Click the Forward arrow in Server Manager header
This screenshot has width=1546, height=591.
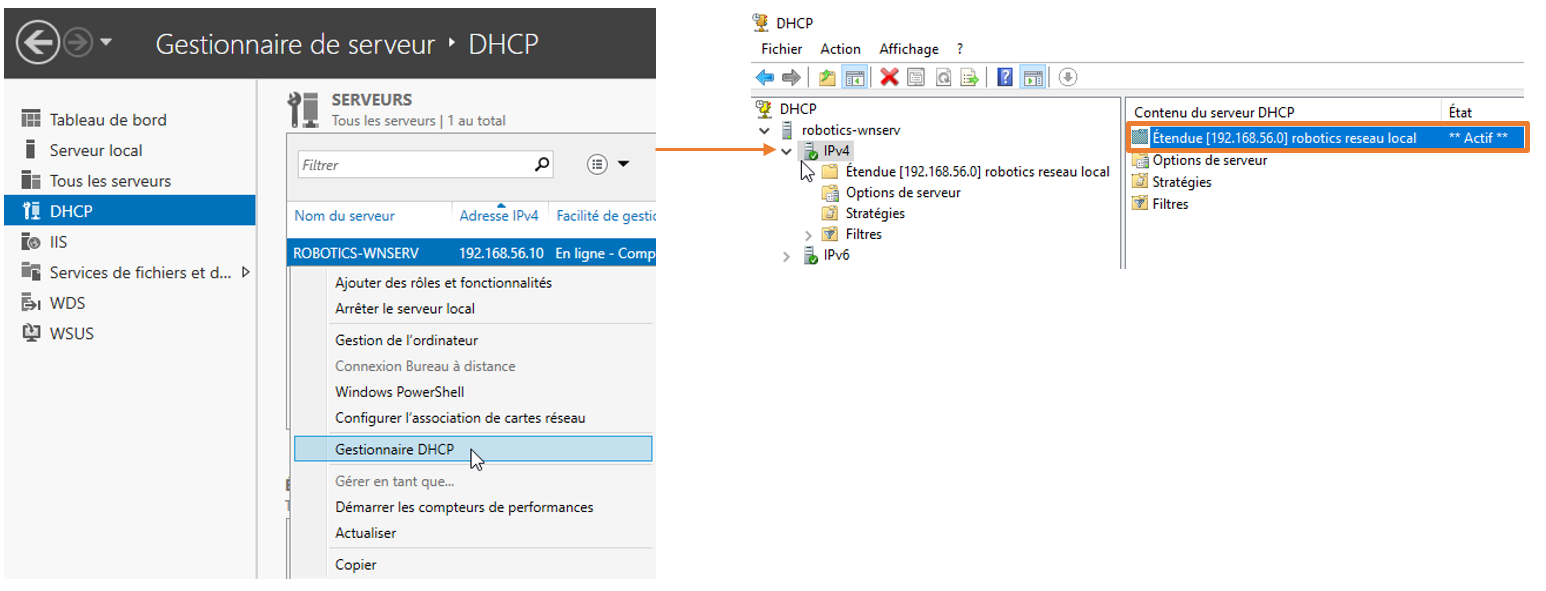point(78,43)
